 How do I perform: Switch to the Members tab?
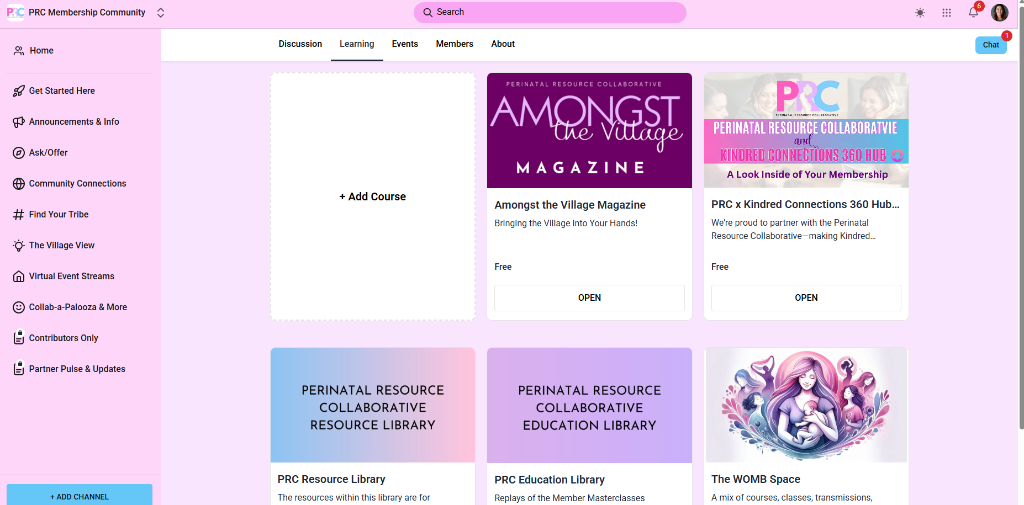click(x=455, y=44)
